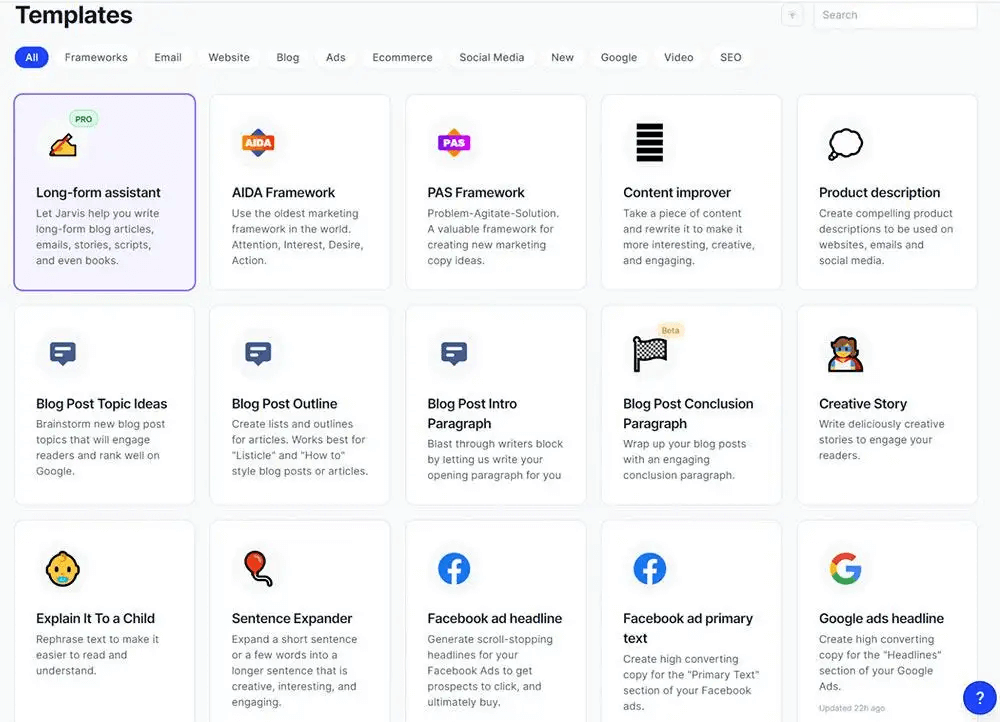Click the small arrow icon beside the search bar
1000x722 pixels.
tap(792, 15)
